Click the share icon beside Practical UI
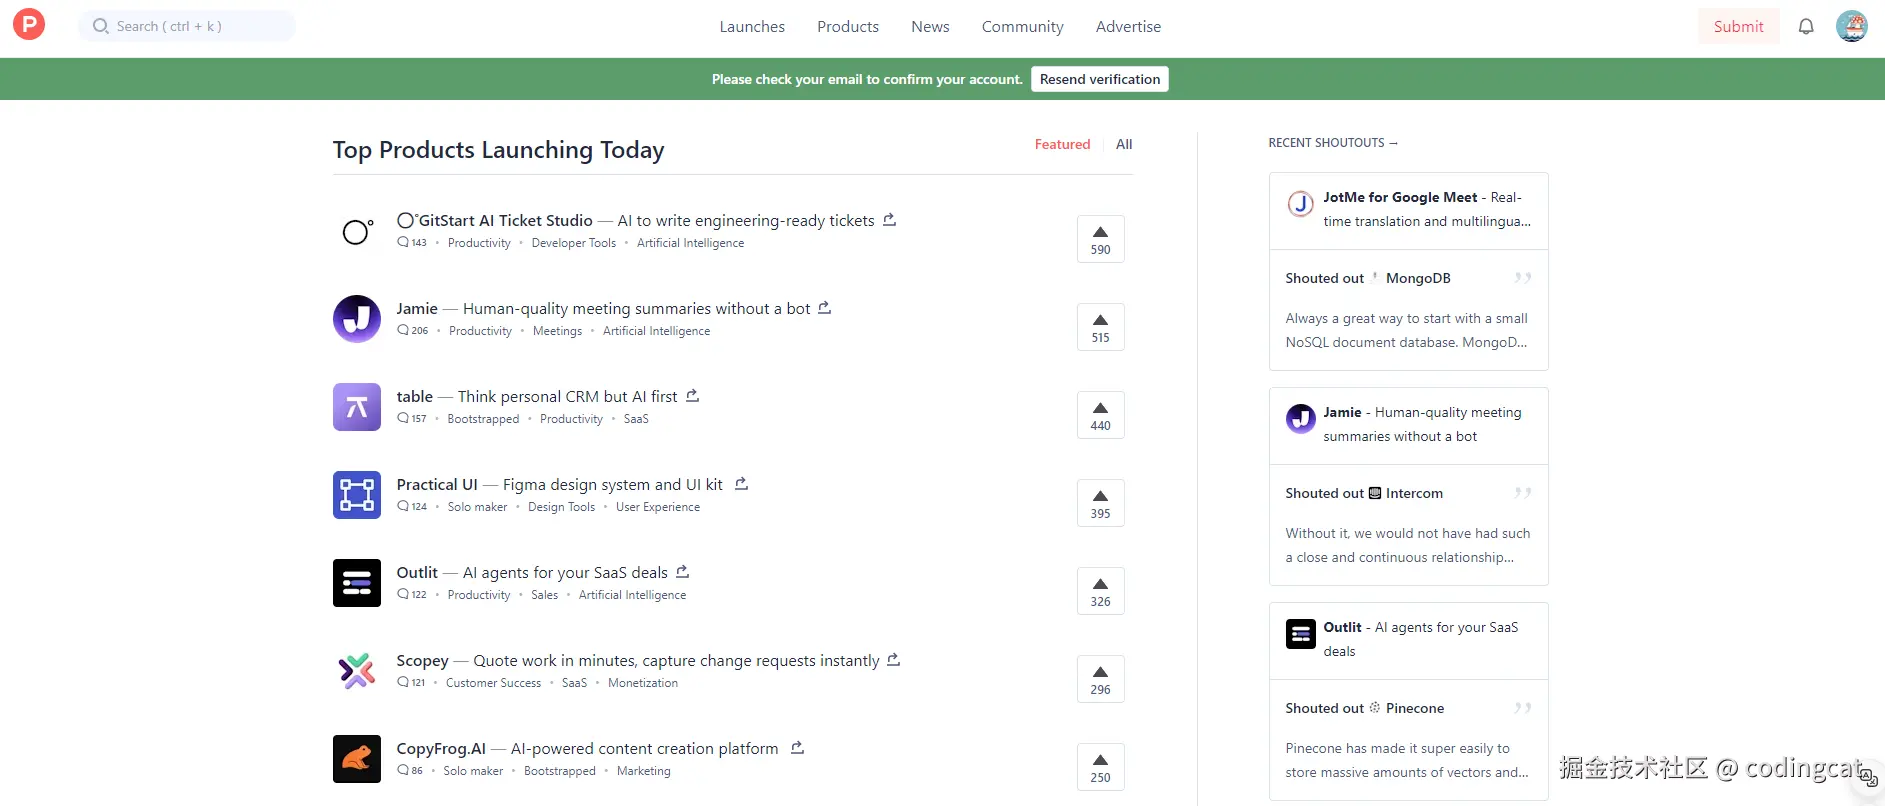1885x806 pixels. point(741,484)
